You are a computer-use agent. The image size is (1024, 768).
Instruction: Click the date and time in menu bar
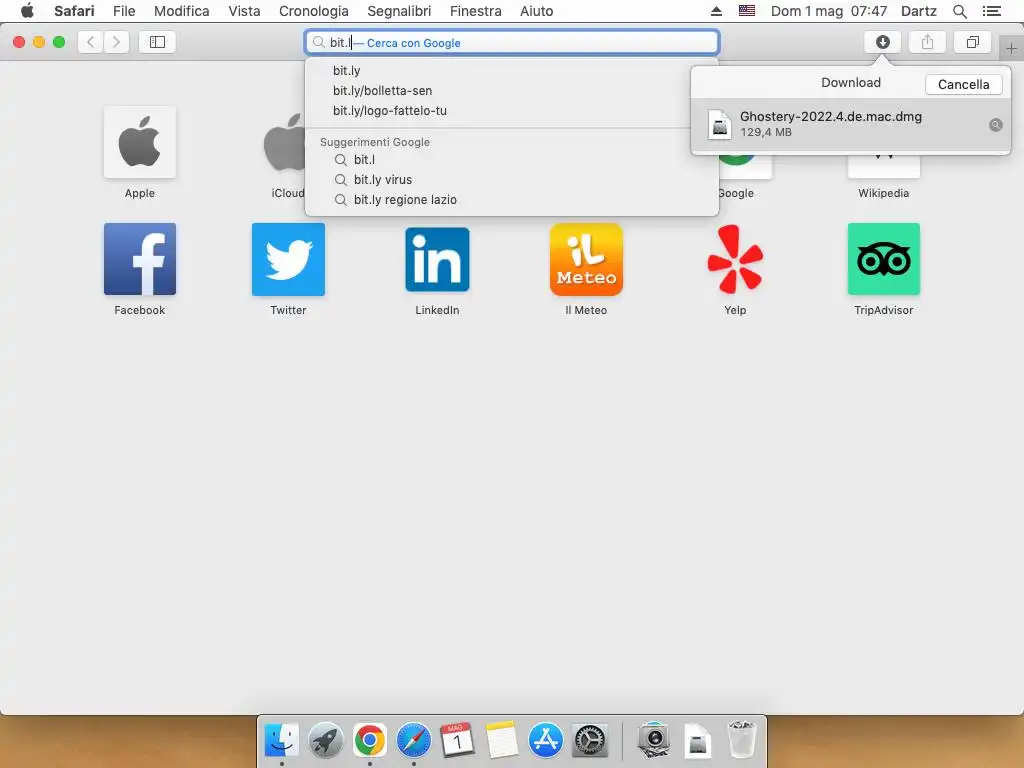(829, 11)
